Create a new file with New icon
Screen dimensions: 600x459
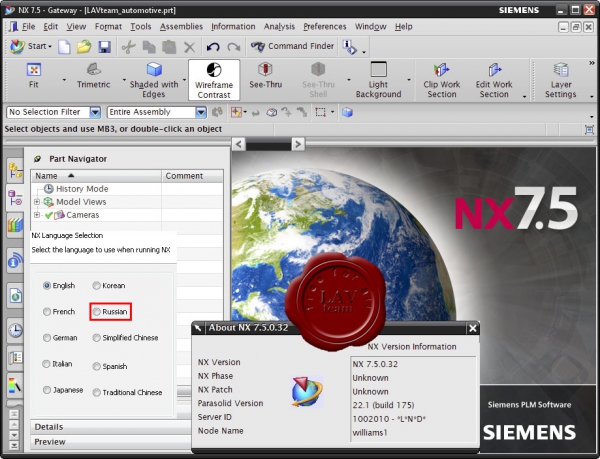pos(64,47)
